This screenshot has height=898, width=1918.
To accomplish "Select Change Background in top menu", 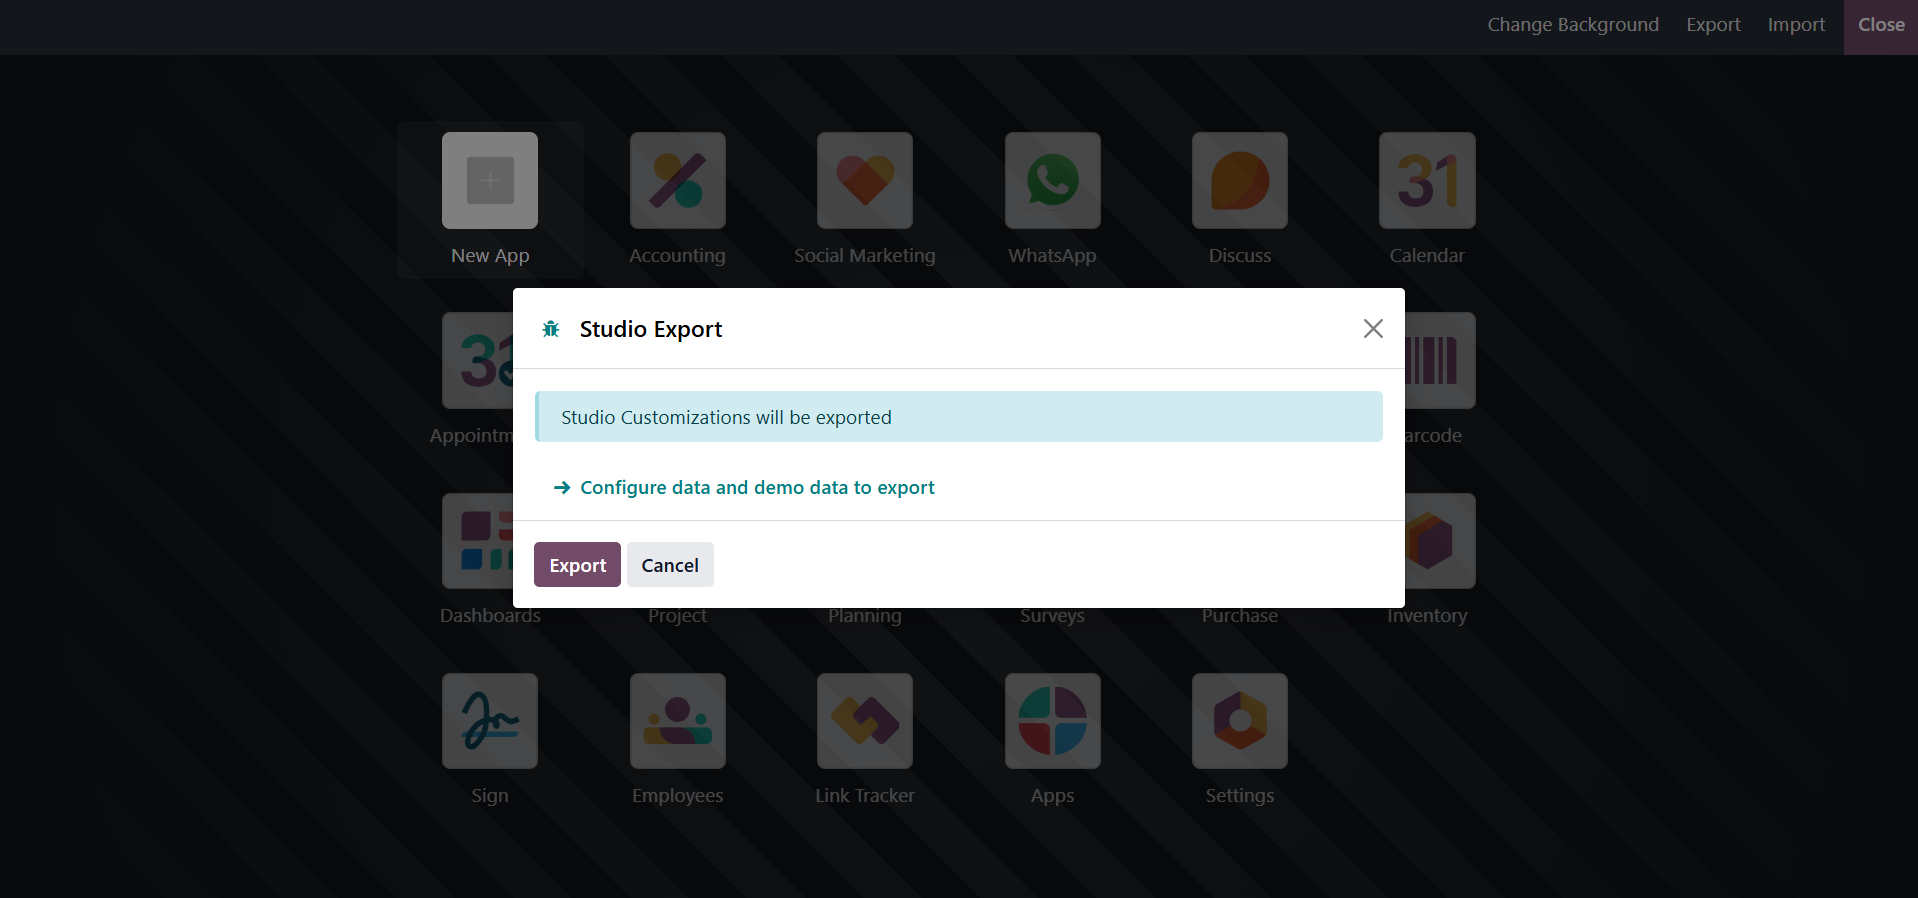I will [1572, 25].
